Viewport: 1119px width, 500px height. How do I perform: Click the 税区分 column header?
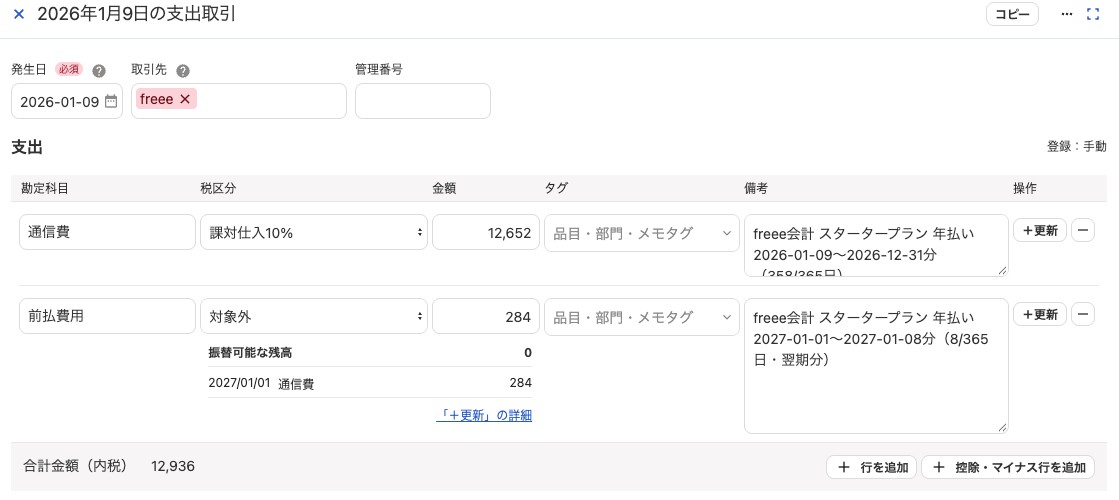click(x=218, y=188)
